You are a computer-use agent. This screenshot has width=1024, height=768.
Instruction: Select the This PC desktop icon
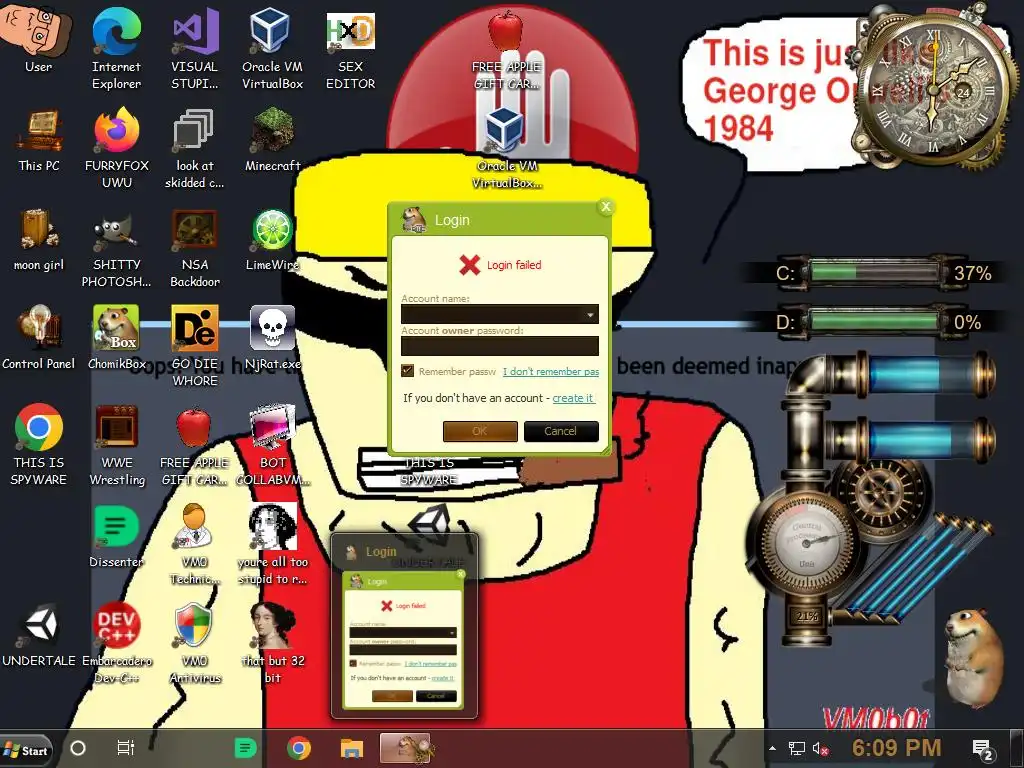click(39, 140)
